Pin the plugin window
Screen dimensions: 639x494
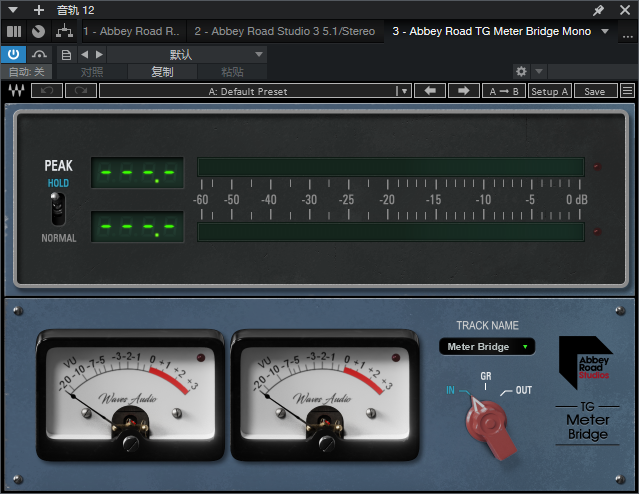(598, 10)
